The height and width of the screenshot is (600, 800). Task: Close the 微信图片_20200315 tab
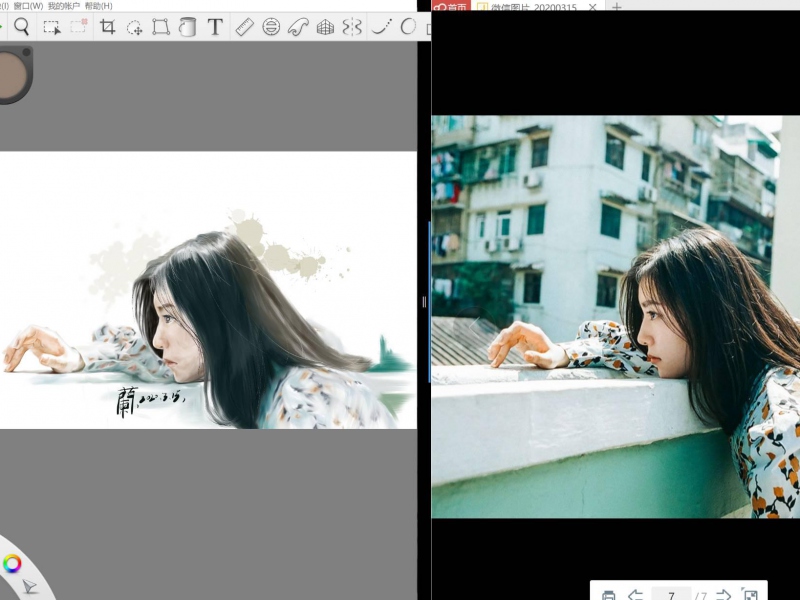click(592, 7)
